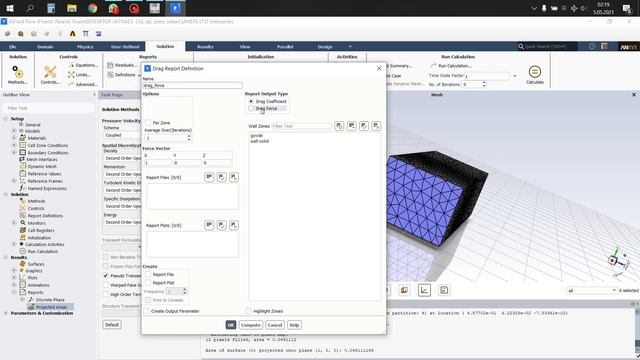The width and height of the screenshot is (640, 360).
Task: Expand Parameters & Customization node
Action: click(x=6, y=313)
